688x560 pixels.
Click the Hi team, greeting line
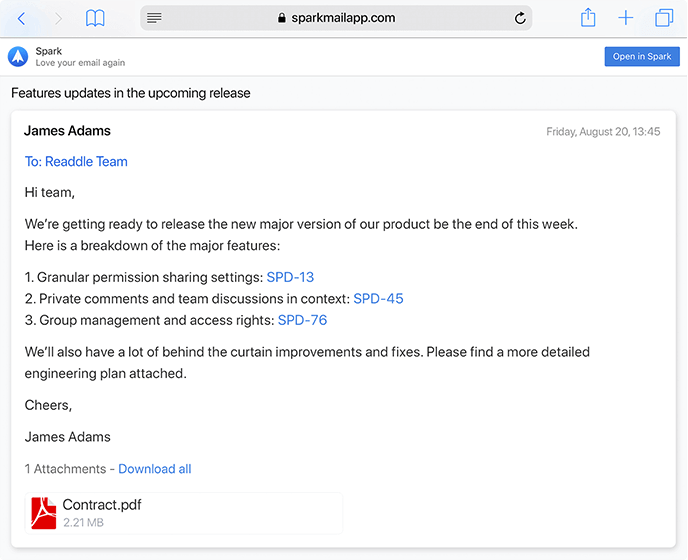[50, 193]
